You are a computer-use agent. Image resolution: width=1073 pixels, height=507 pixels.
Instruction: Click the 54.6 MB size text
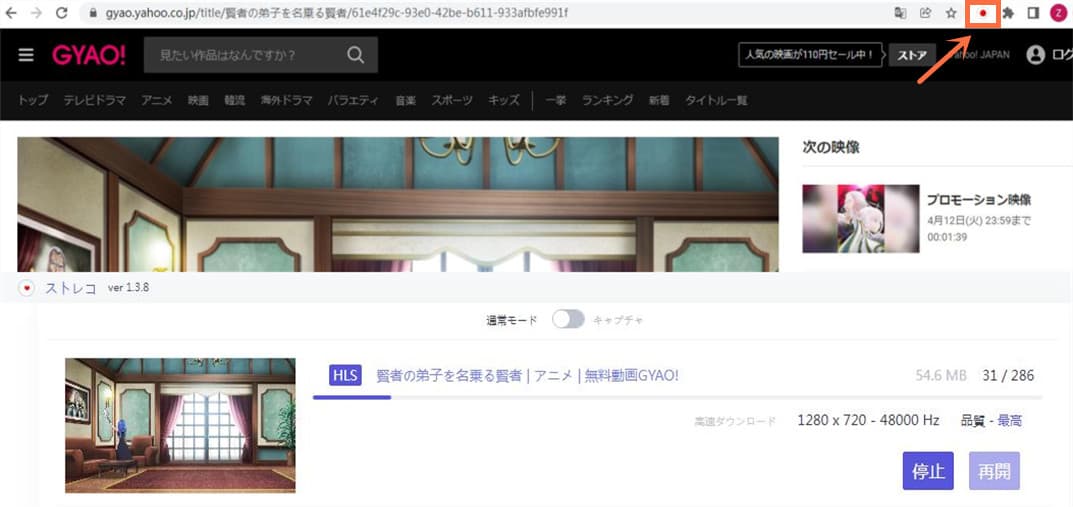(x=941, y=375)
